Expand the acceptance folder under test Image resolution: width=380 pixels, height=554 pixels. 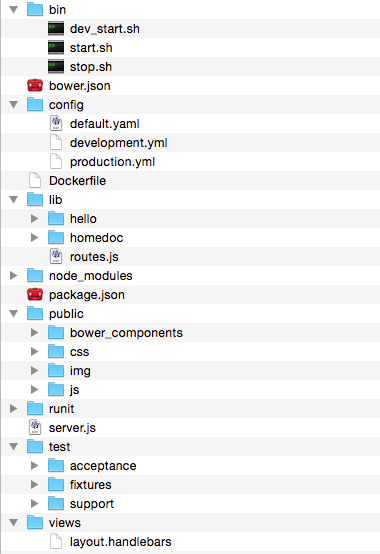pos(34,466)
